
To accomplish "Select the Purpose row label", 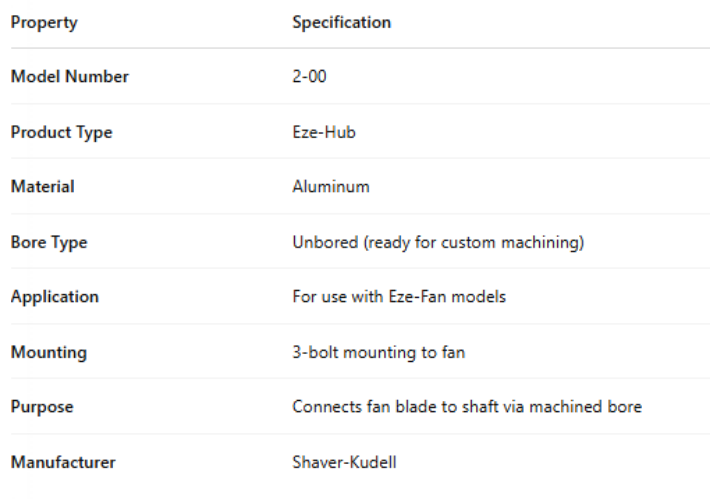I will (42, 407).
